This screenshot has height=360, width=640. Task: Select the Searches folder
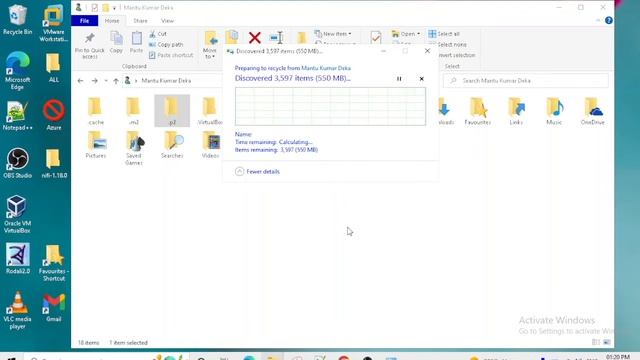172,144
